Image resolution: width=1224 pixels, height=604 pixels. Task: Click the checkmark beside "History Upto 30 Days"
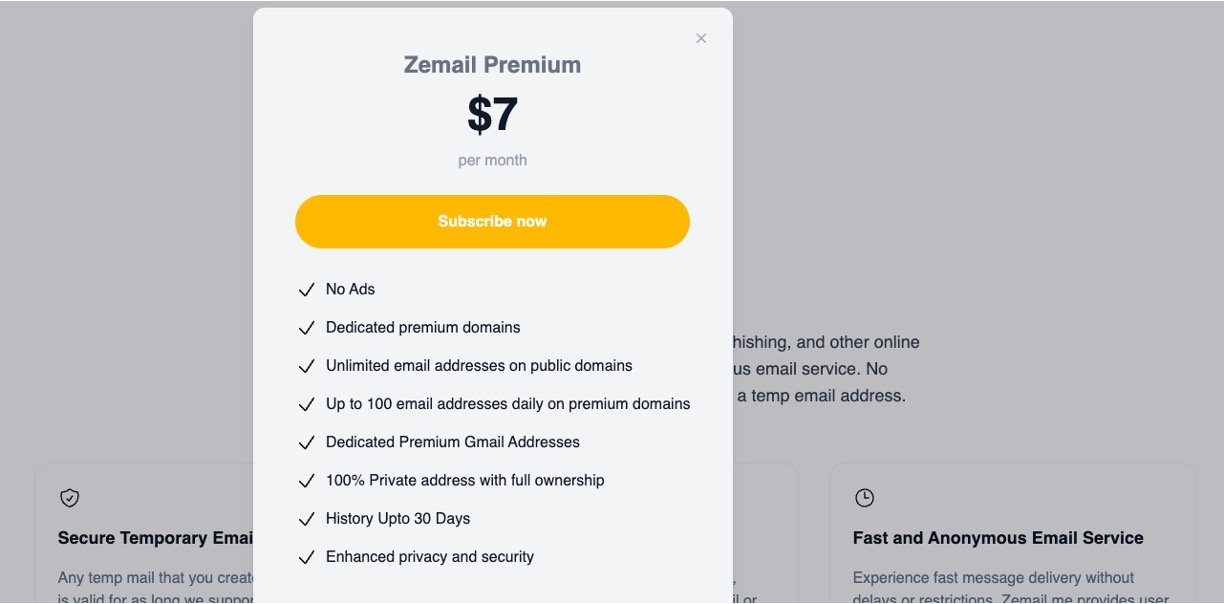coord(307,518)
